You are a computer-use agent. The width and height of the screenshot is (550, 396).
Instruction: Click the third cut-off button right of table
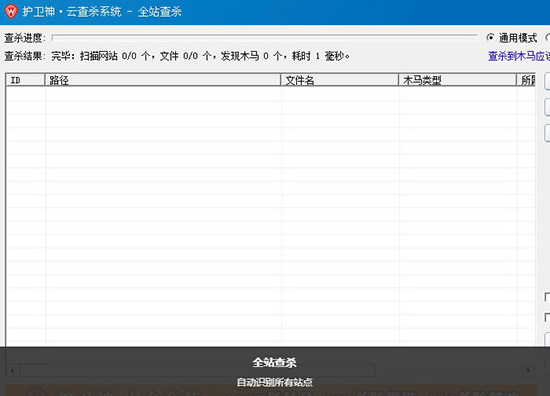click(547, 133)
